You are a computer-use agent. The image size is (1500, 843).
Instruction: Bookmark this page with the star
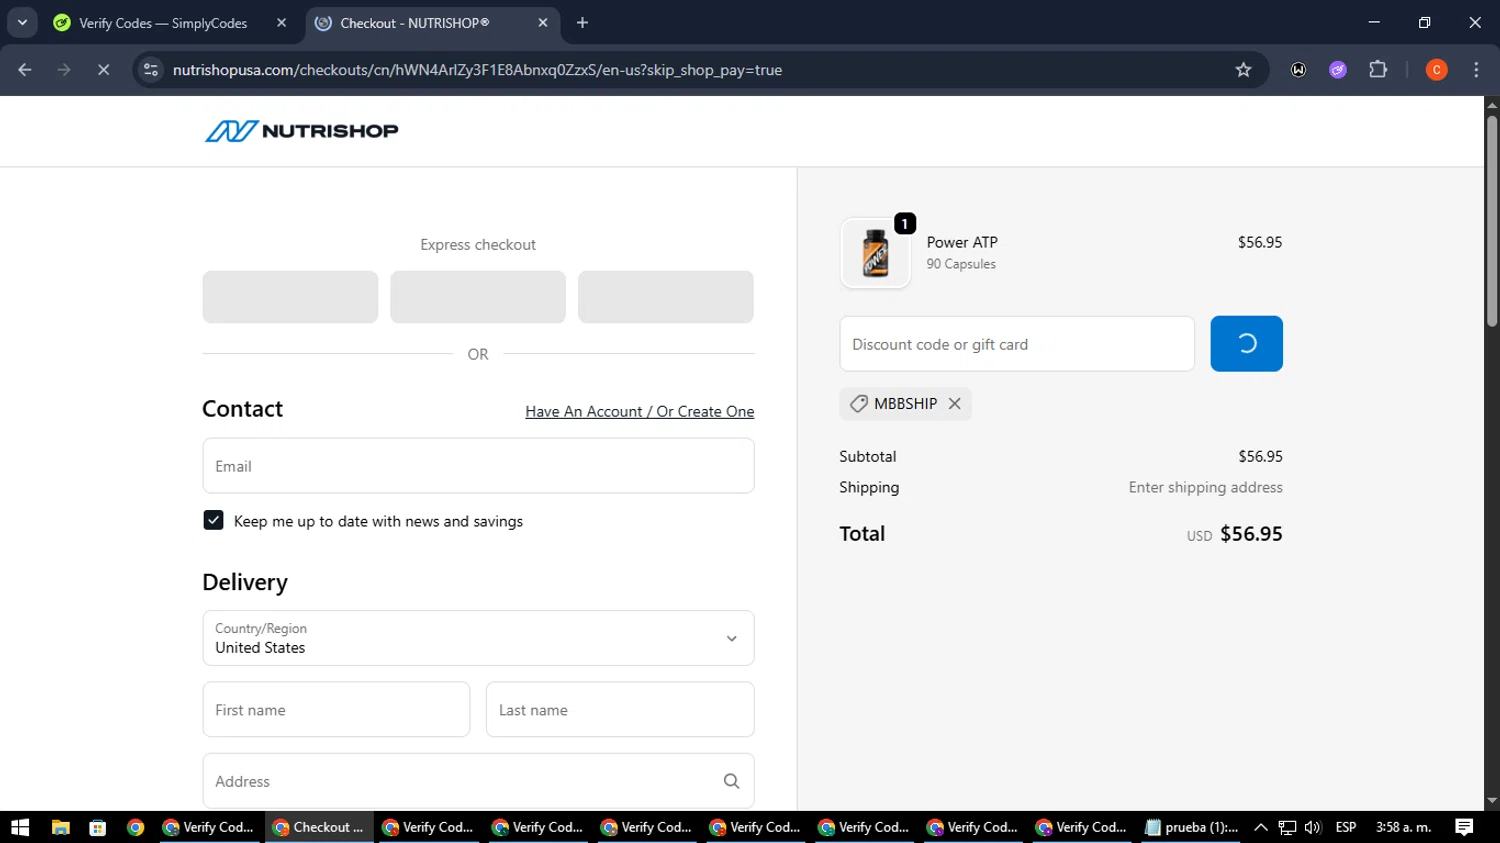pos(1243,70)
